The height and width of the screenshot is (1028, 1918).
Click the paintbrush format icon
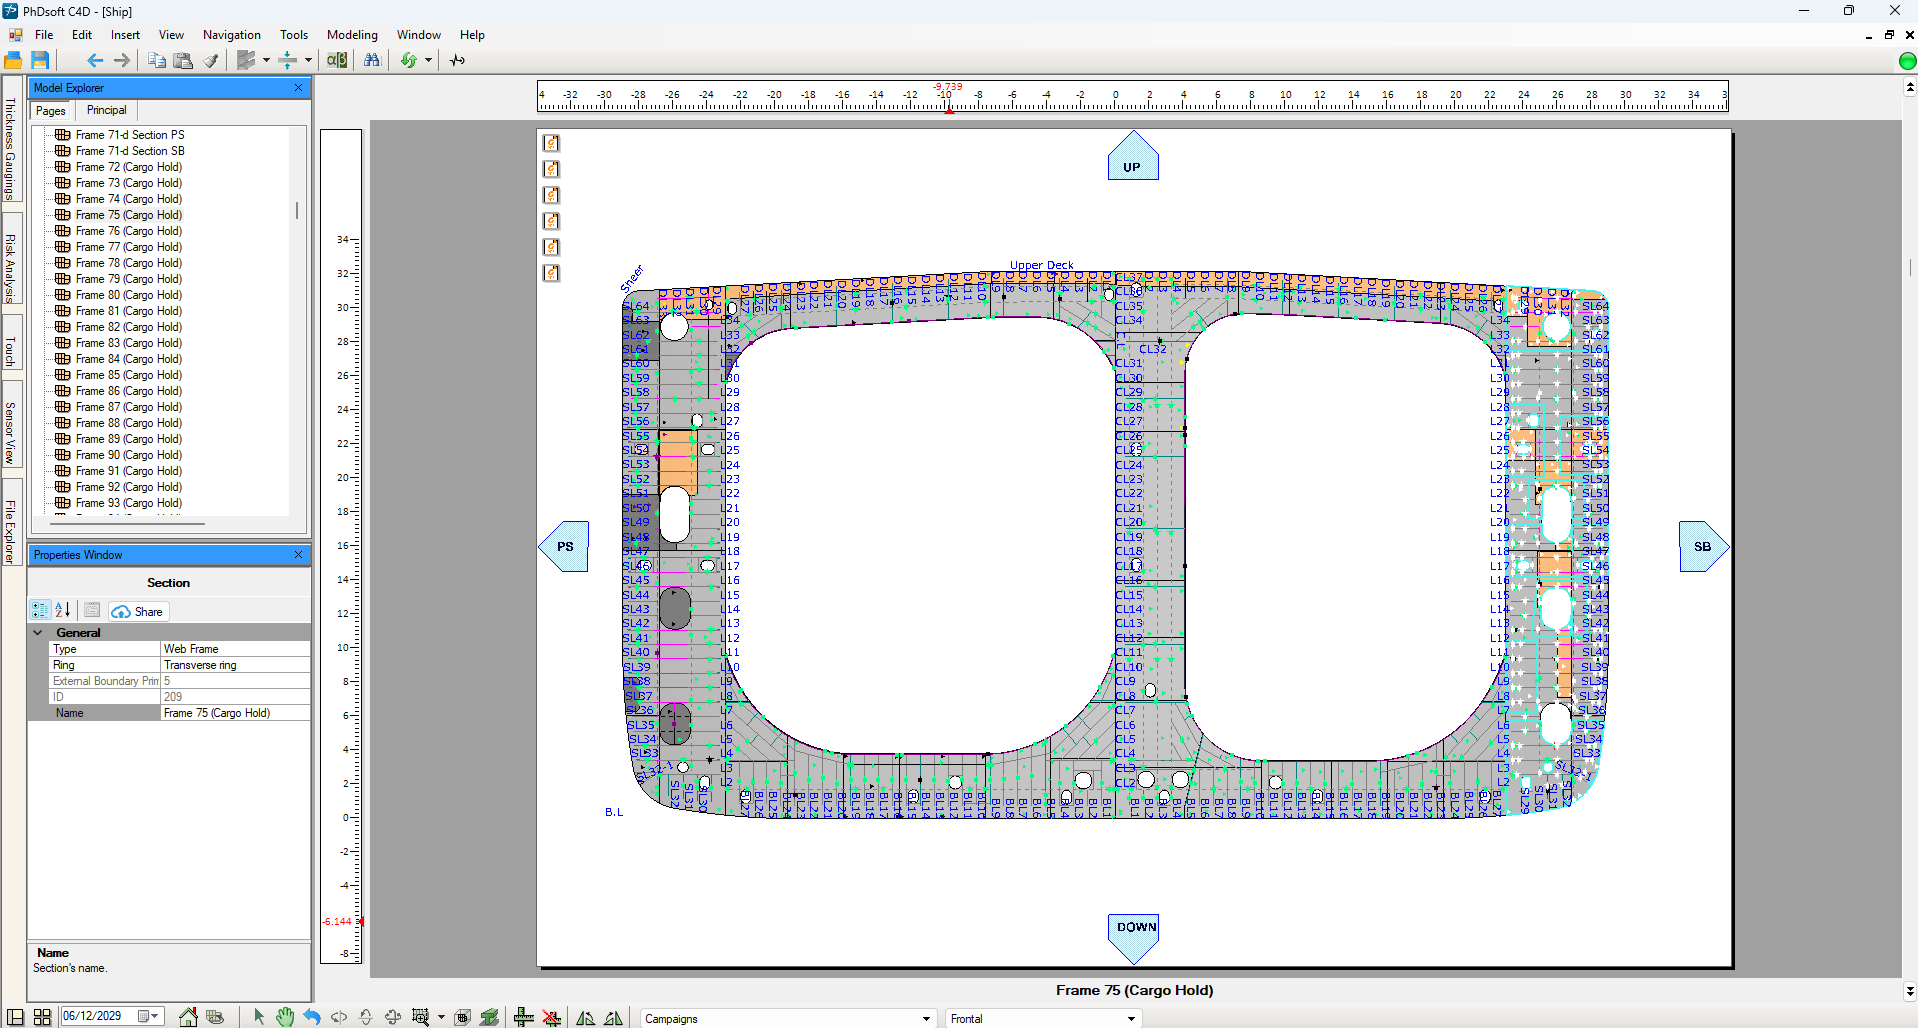coord(211,60)
